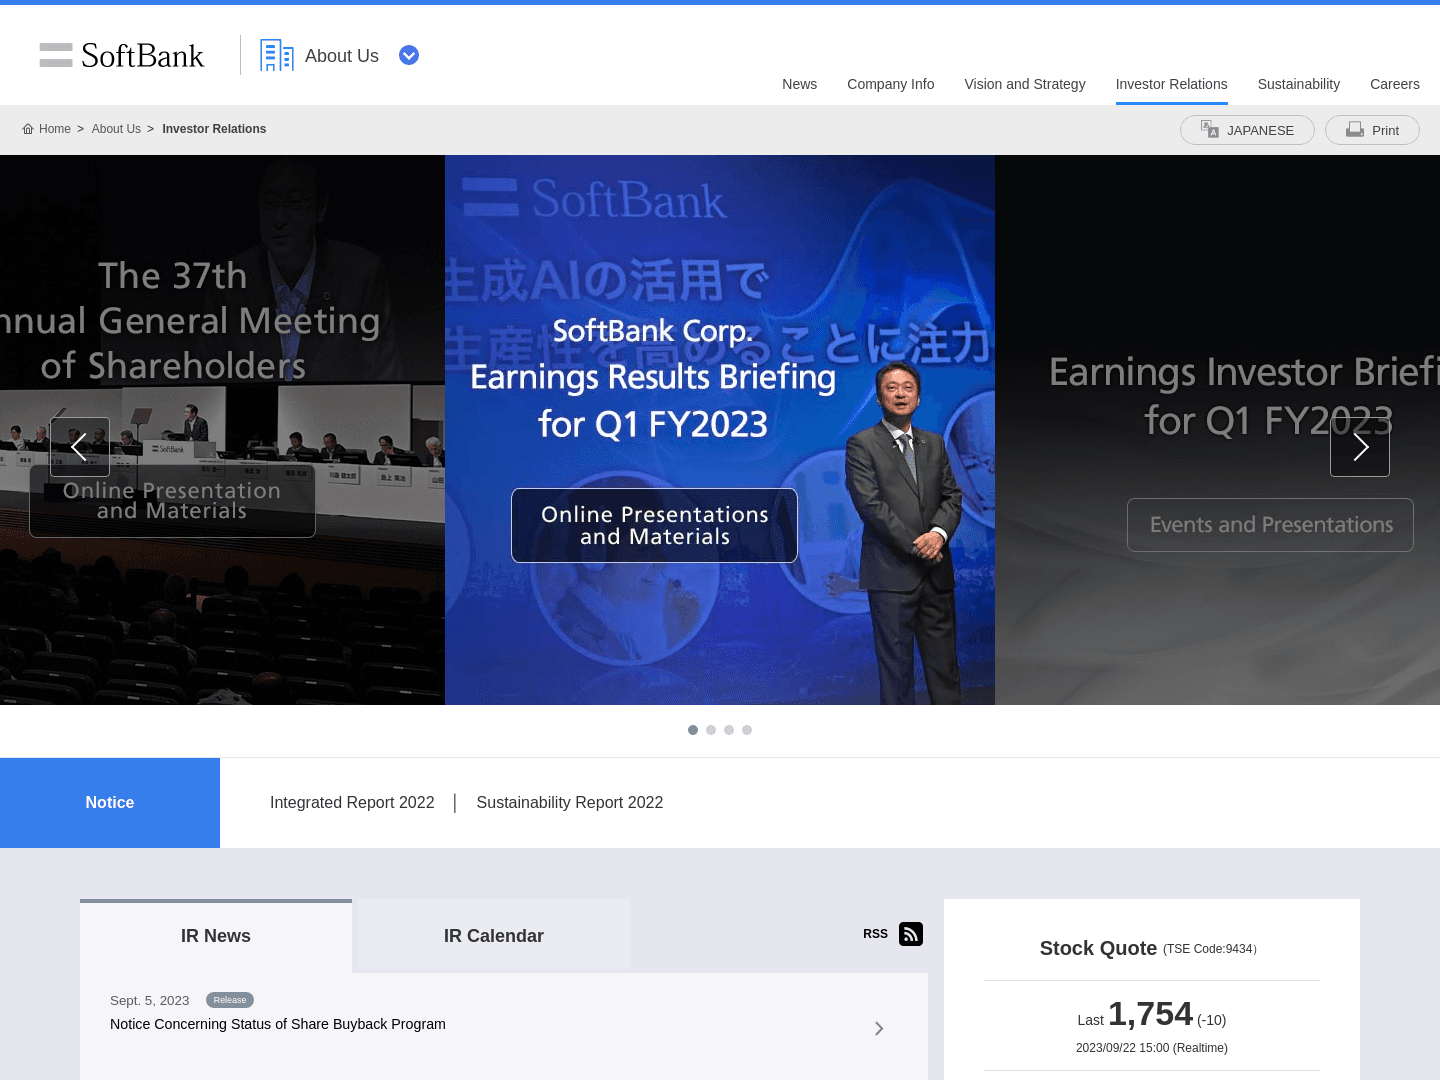
Task: Click the Print button
Action: 1372,130
